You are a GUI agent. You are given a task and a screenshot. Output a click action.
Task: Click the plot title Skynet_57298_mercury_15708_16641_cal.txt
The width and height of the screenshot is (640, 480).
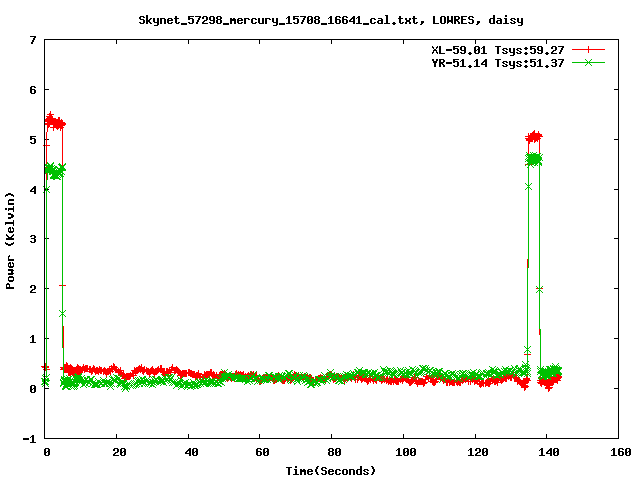(x=278, y=20)
